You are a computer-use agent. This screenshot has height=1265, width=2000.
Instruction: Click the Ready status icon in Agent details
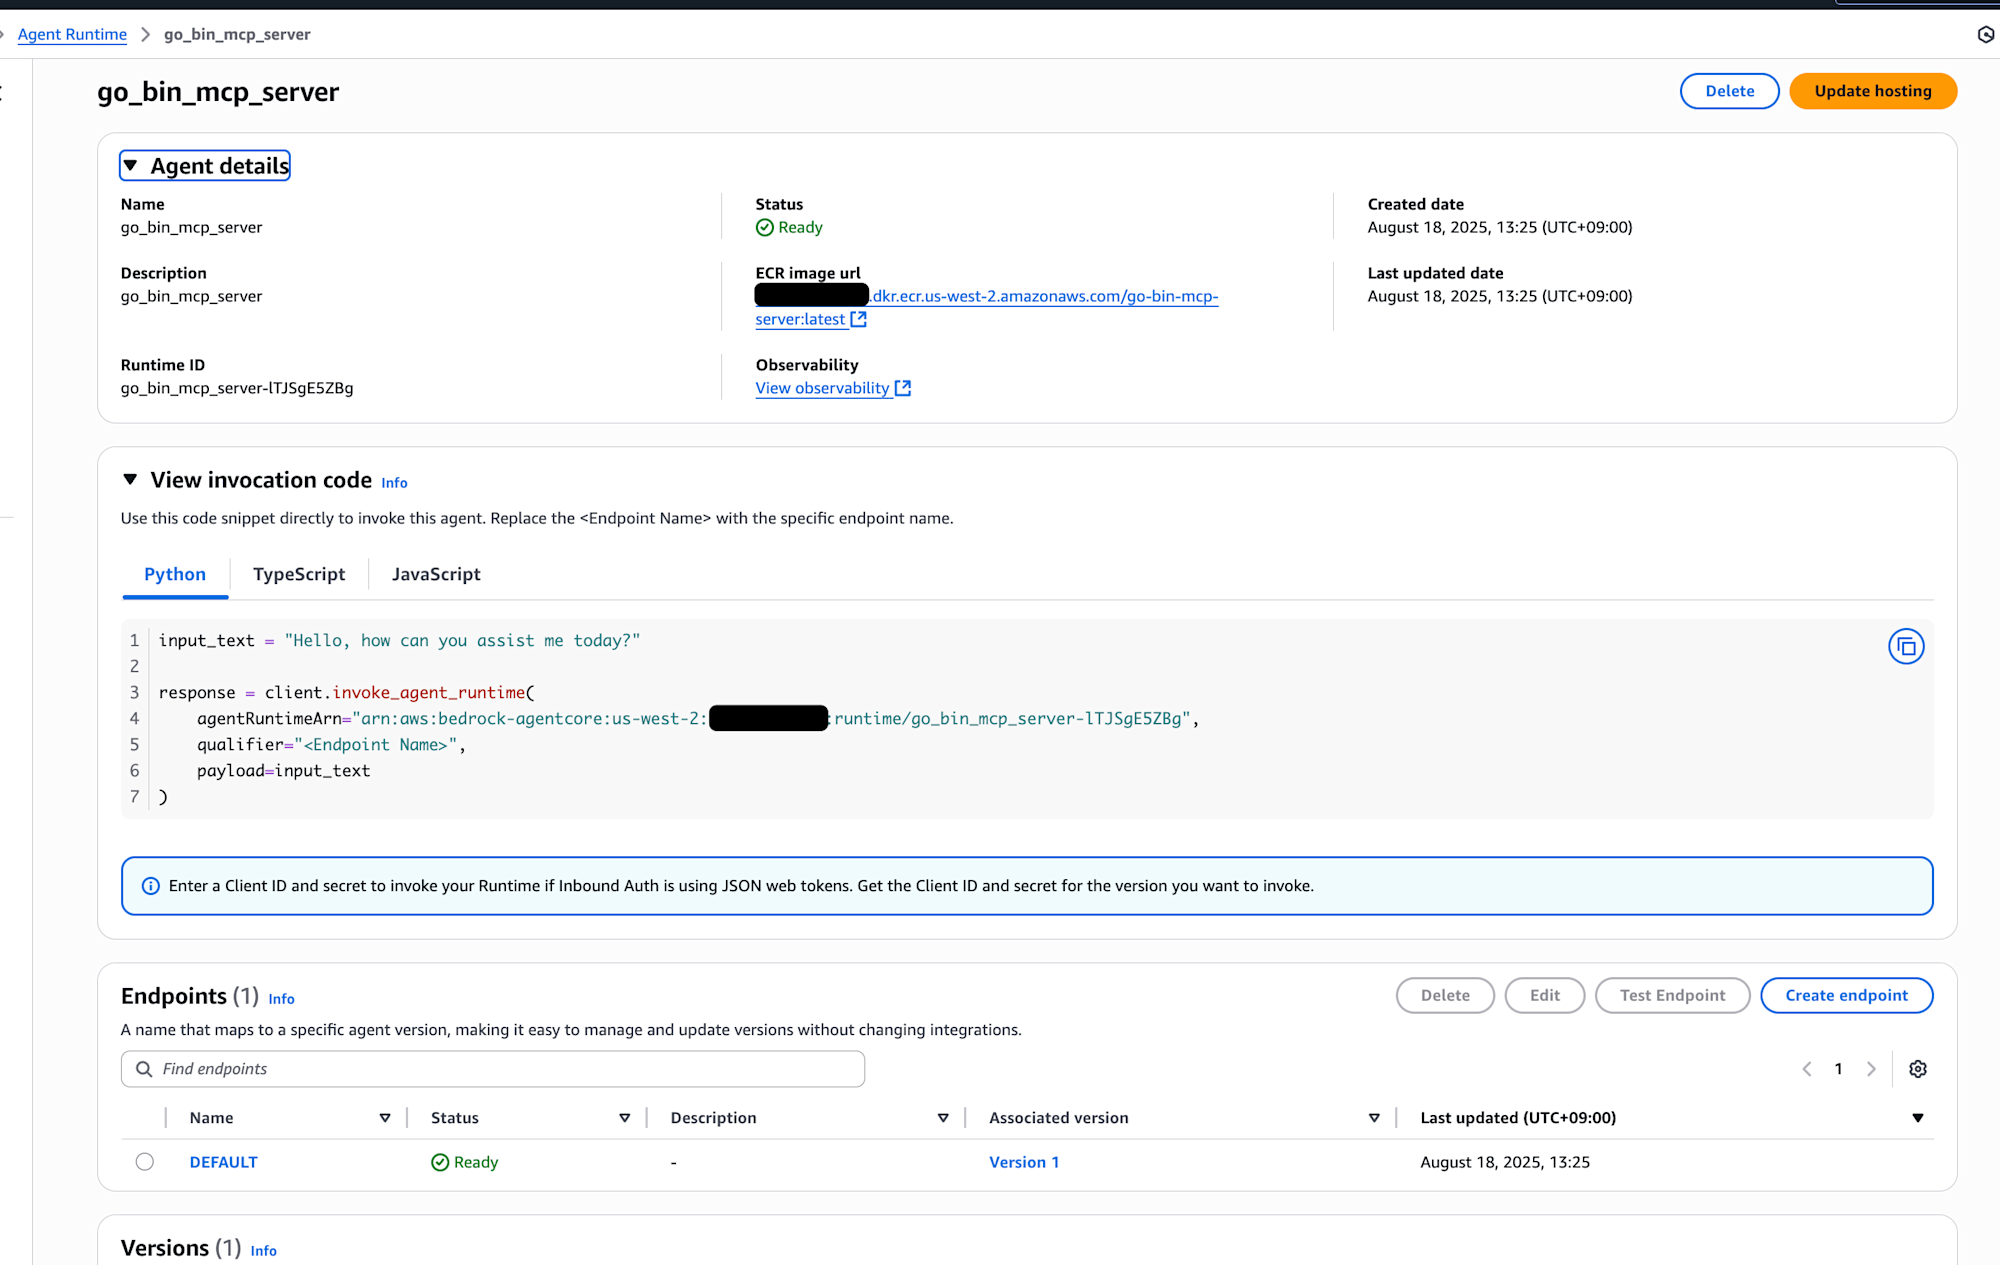[764, 227]
